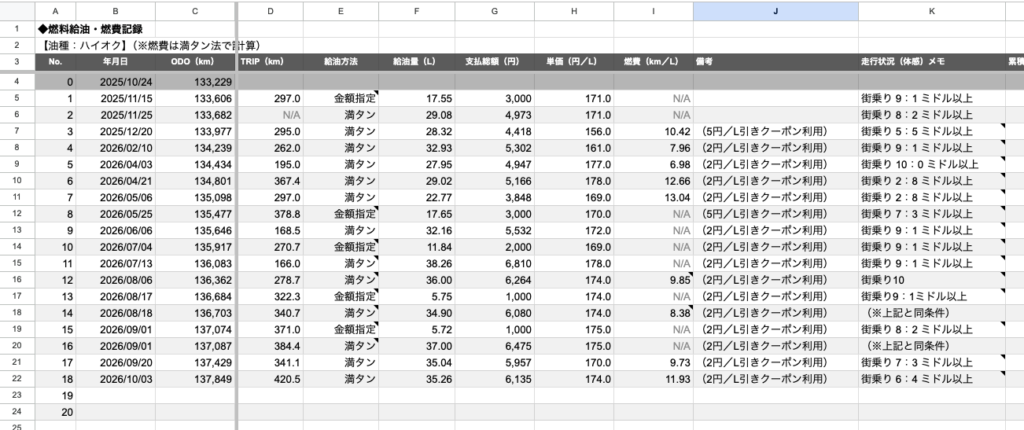This screenshot has height=430, width=1024.
Task: Click date cell 2026/02/10
Action: [x=115, y=148]
